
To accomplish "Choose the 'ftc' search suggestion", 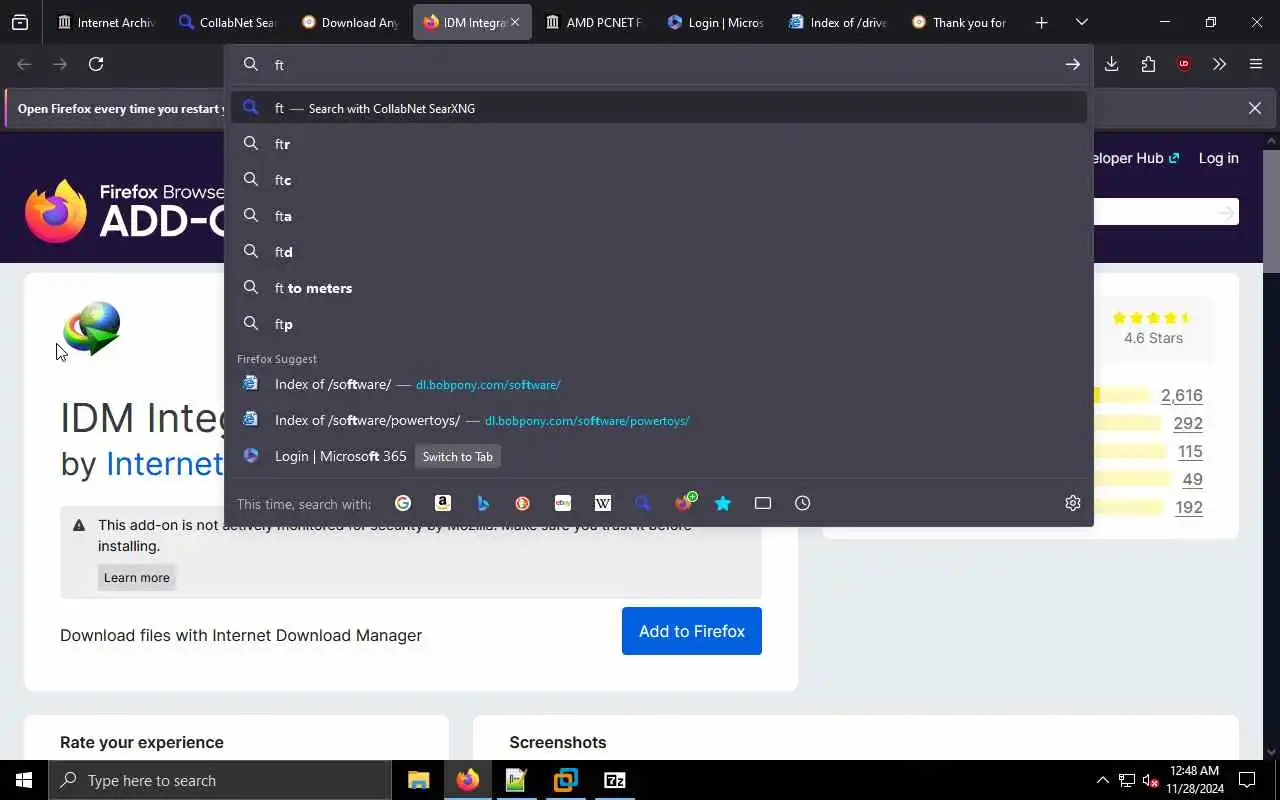I will tap(659, 180).
